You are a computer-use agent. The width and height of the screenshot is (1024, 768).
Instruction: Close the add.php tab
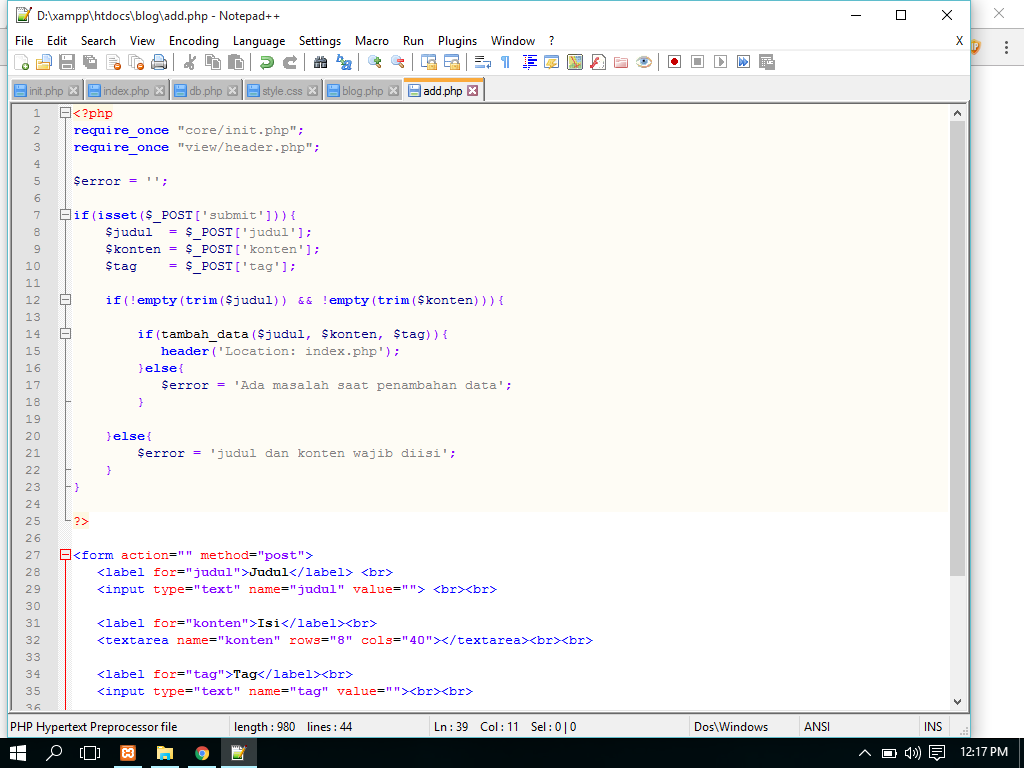tap(472, 91)
